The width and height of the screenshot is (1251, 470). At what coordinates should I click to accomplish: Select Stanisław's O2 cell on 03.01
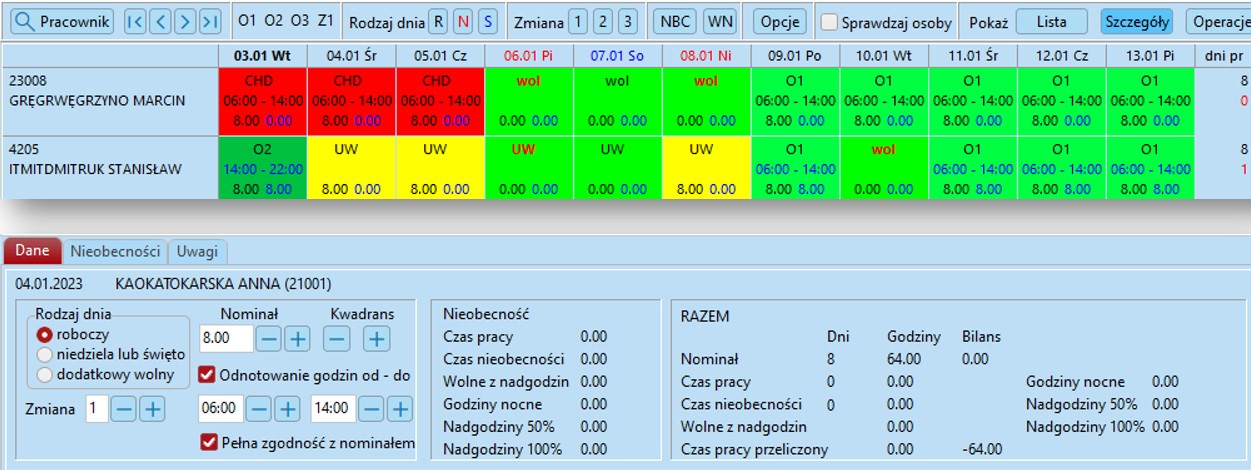262,168
